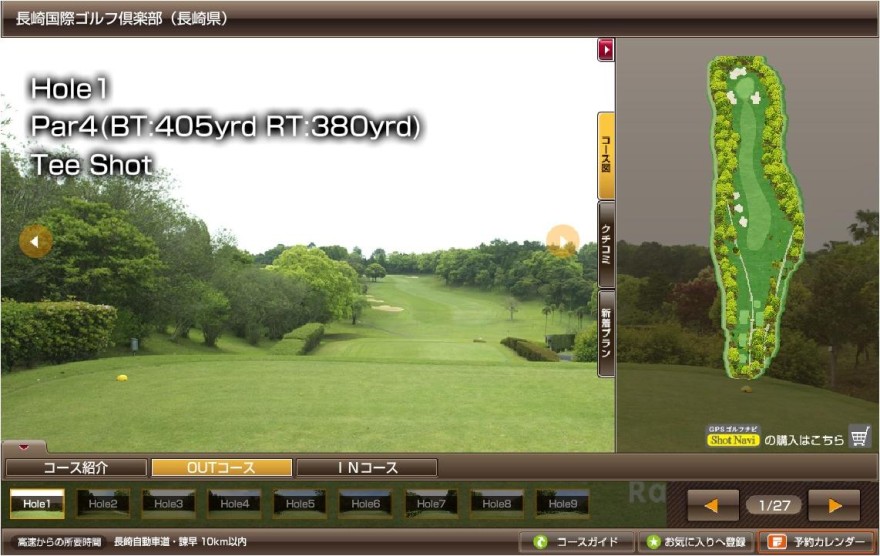The height and width of the screenshot is (556, 880).
Task: Open the 新着プラン vertical tab
Action: tap(605, 333)
